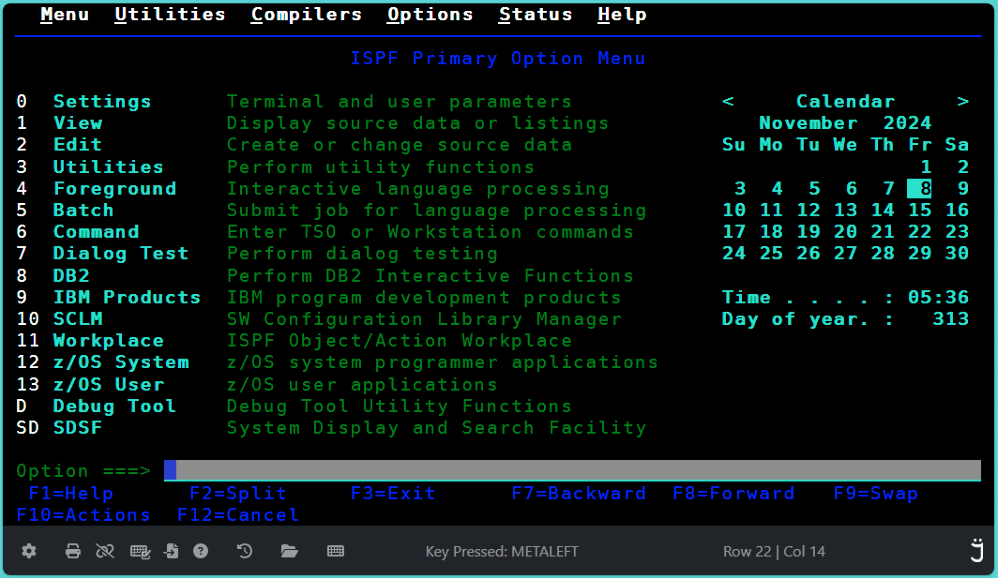Image resolution: width=998 pixels, height=578 pixels.
Task: Click F12=Cancel function key
Action: tap(238, 515)
